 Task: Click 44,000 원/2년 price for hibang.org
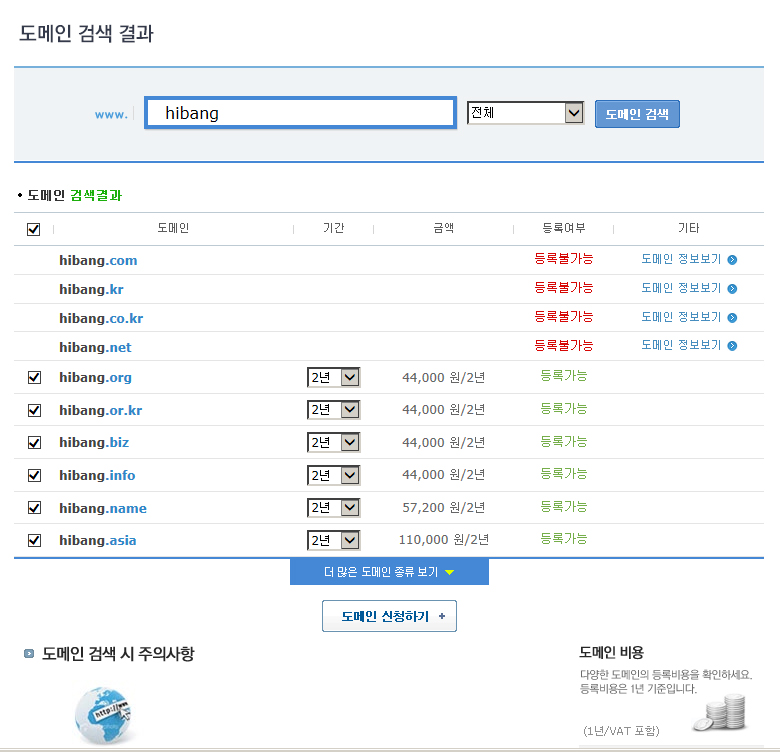(443, 377)
